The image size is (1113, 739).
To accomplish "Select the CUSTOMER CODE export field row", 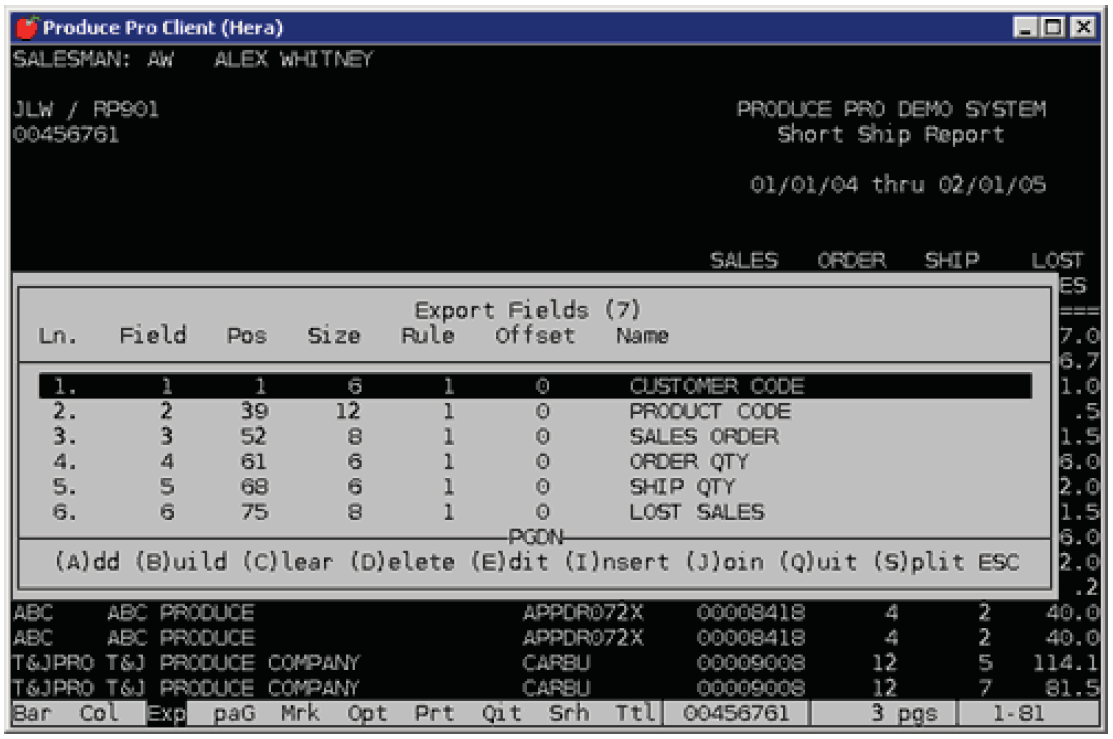I will pyautogui.click(x=535, y=386).
